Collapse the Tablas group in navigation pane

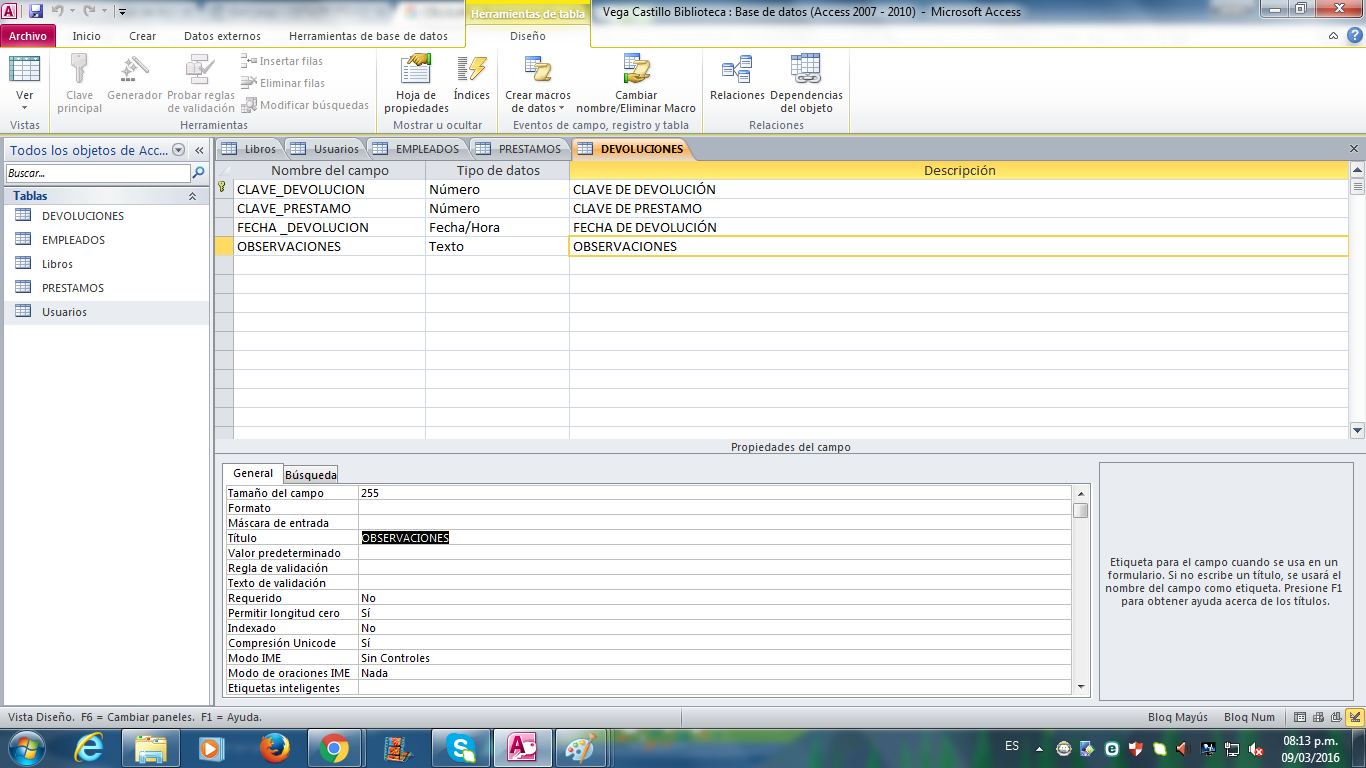[192, 196]
